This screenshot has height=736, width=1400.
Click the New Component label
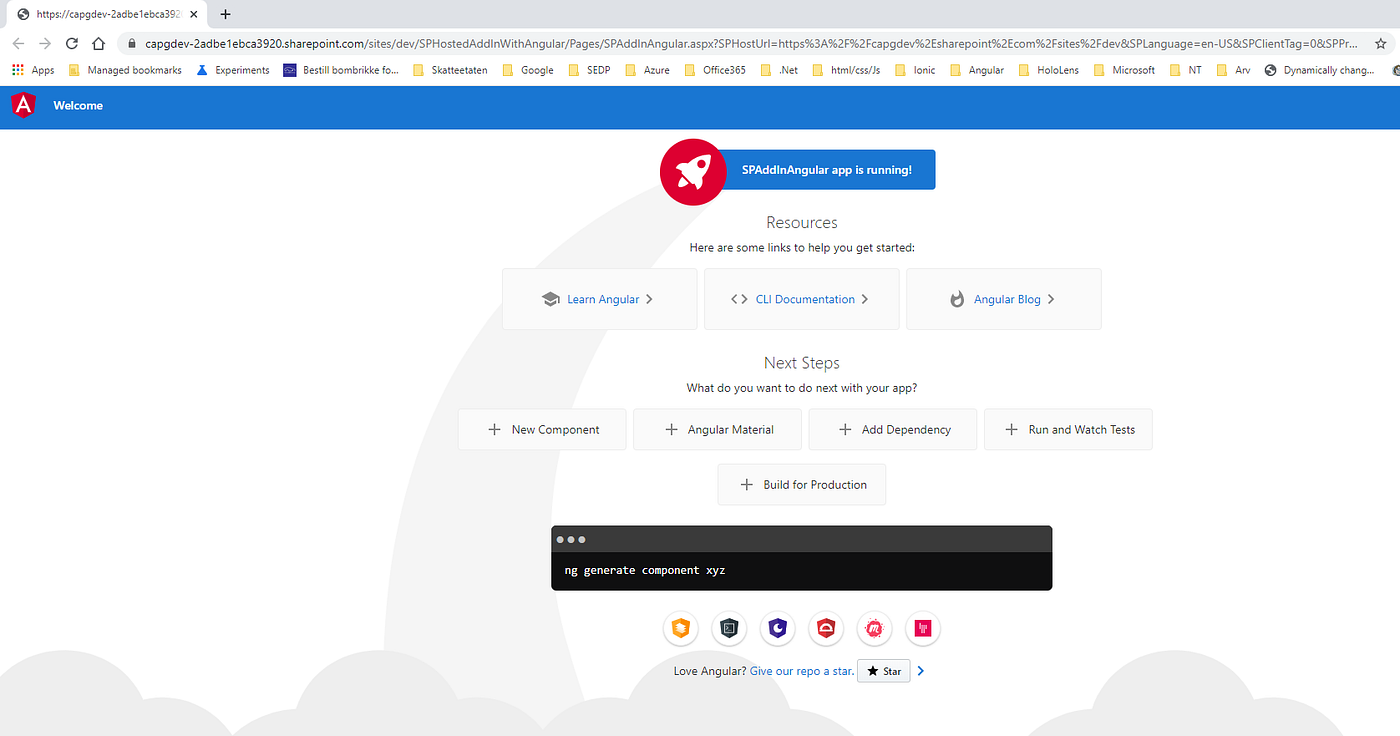point(555,430)
